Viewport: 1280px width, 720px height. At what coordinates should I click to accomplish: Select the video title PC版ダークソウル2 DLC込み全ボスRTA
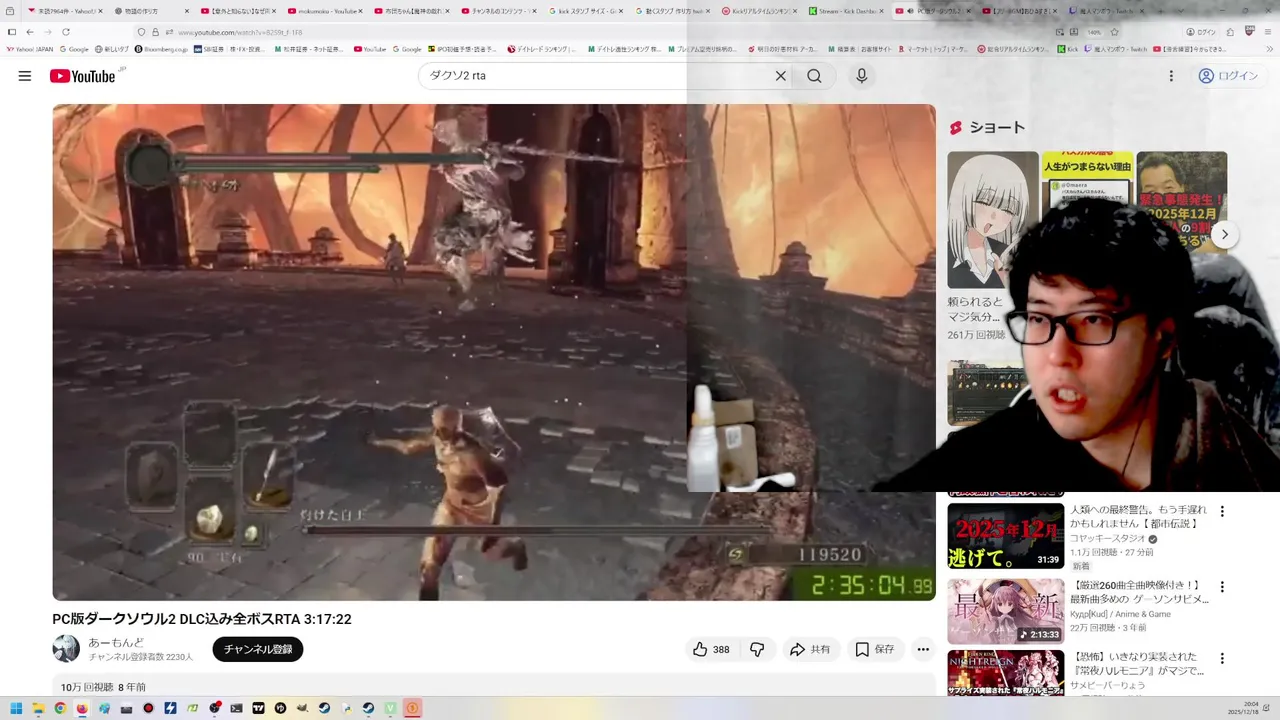point(202,620)
